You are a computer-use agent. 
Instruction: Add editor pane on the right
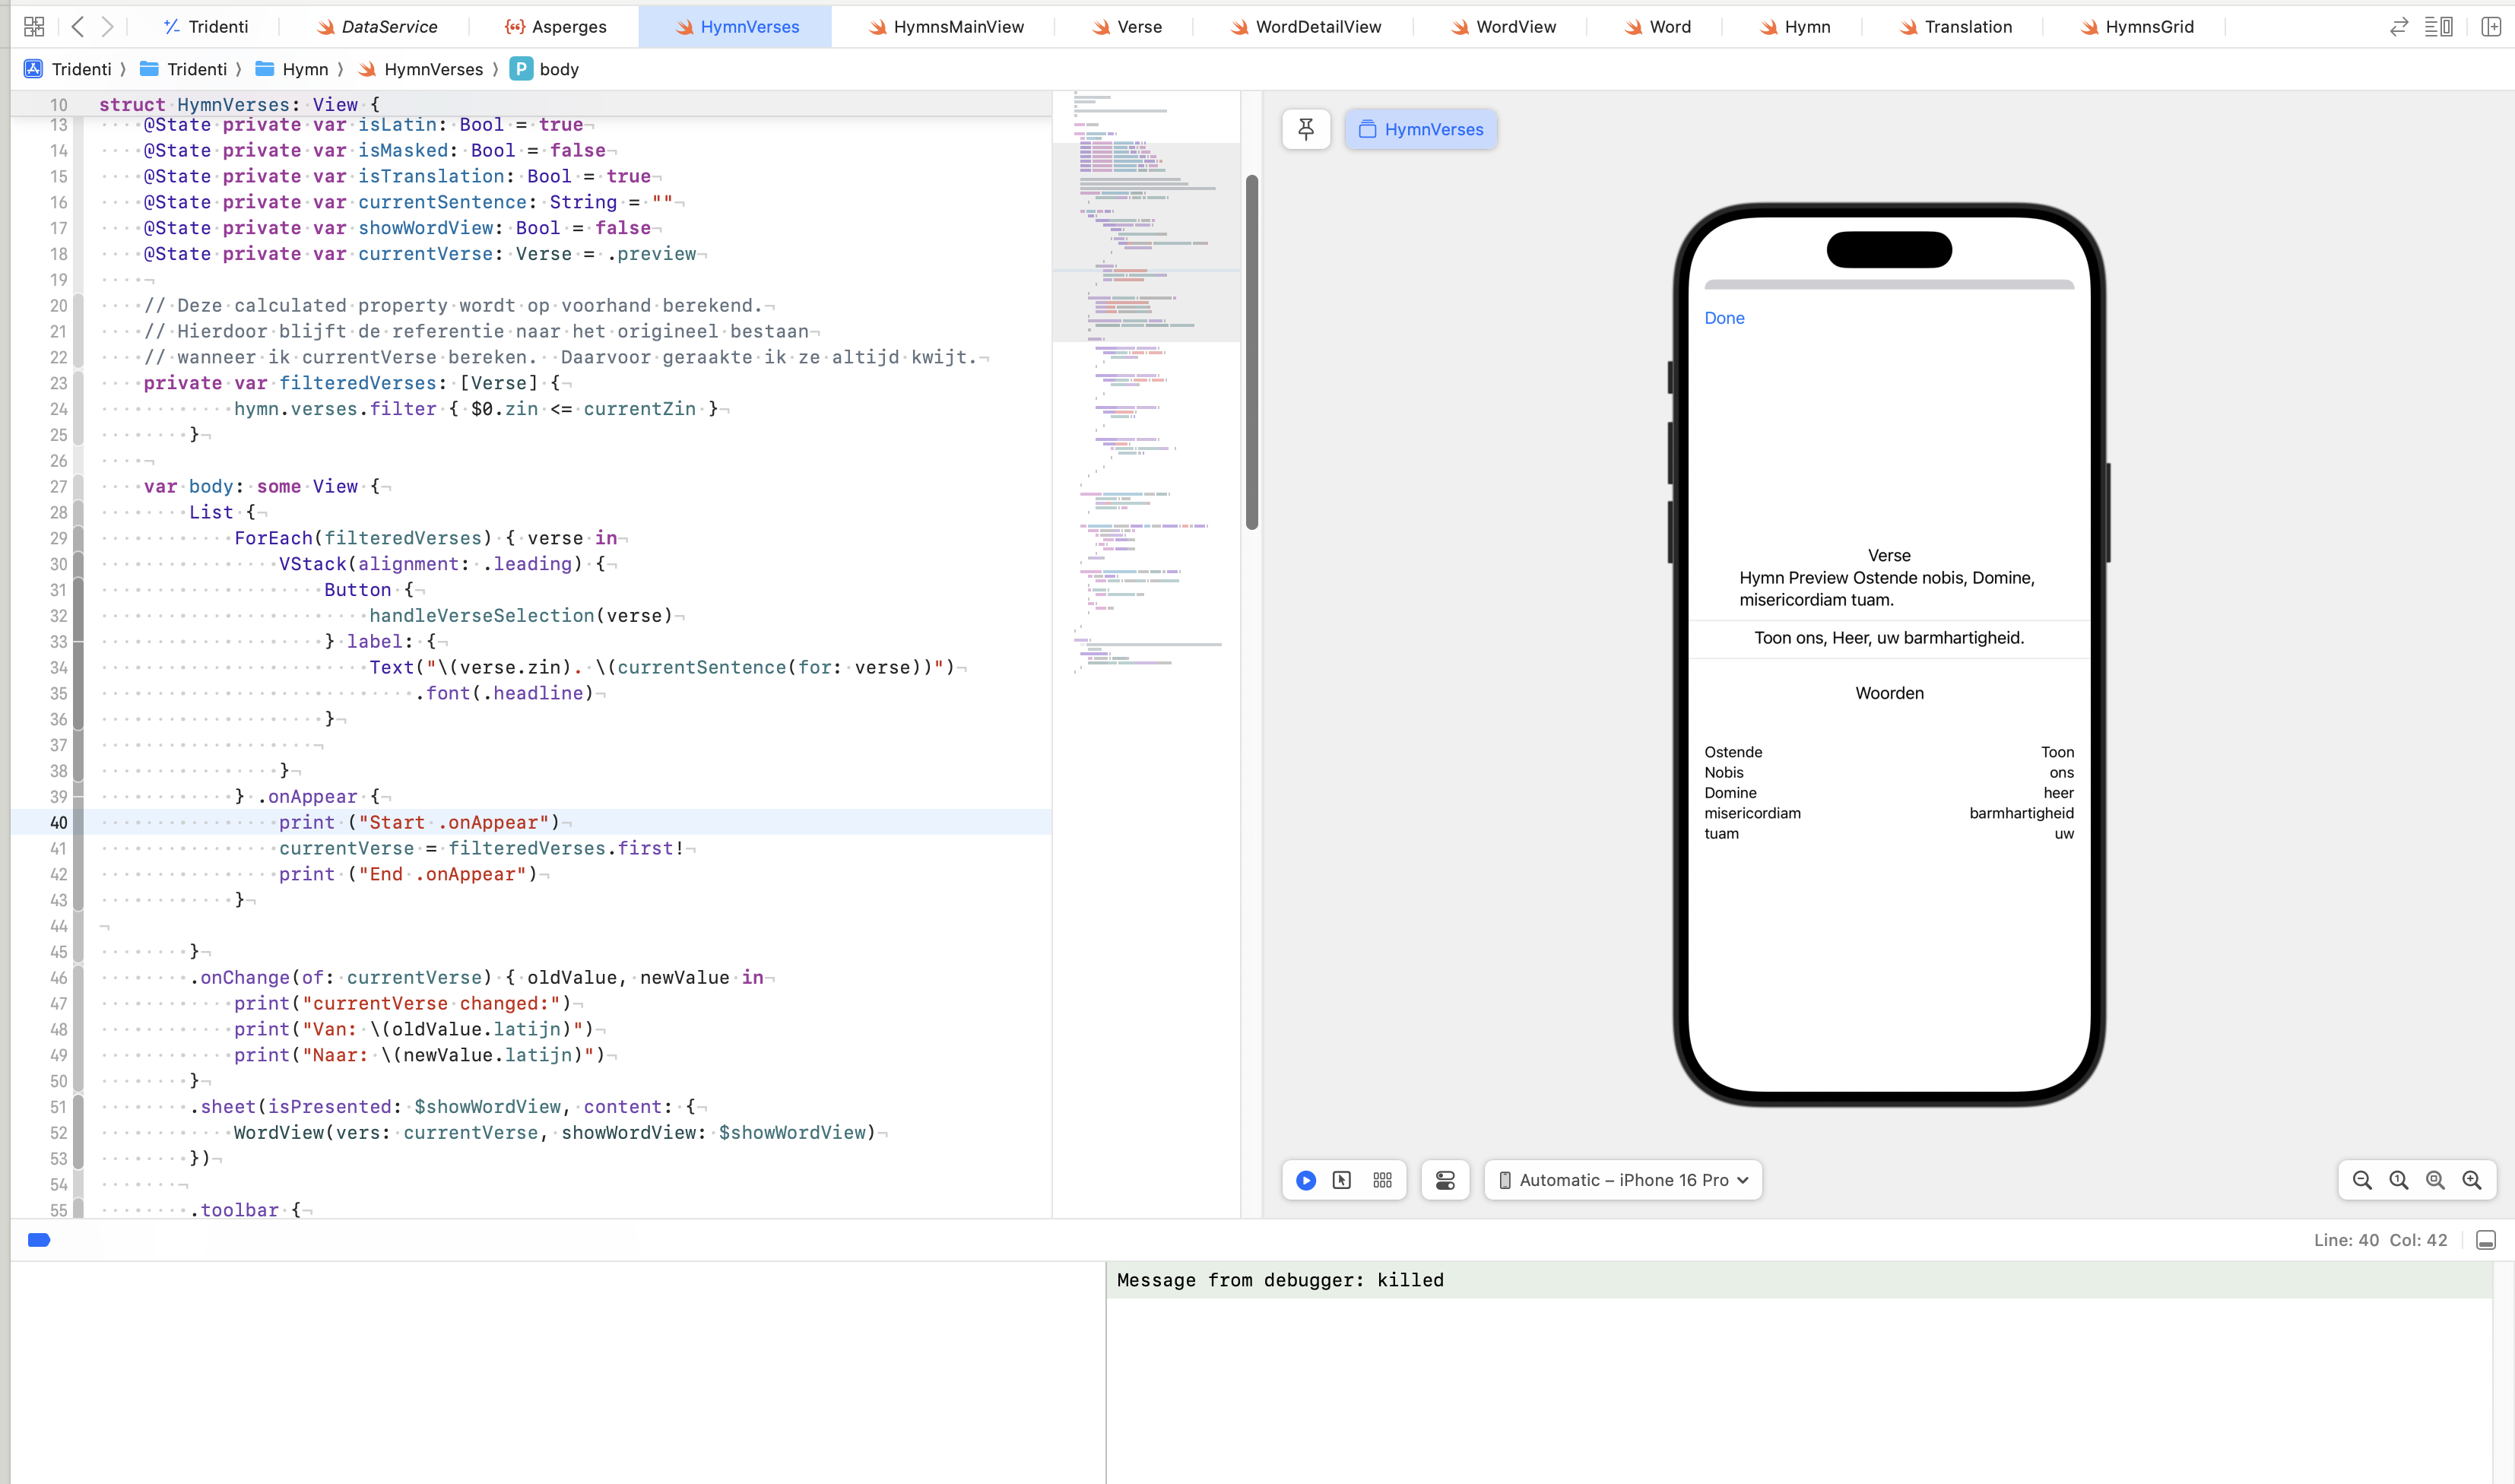[x=2491, y=27]
